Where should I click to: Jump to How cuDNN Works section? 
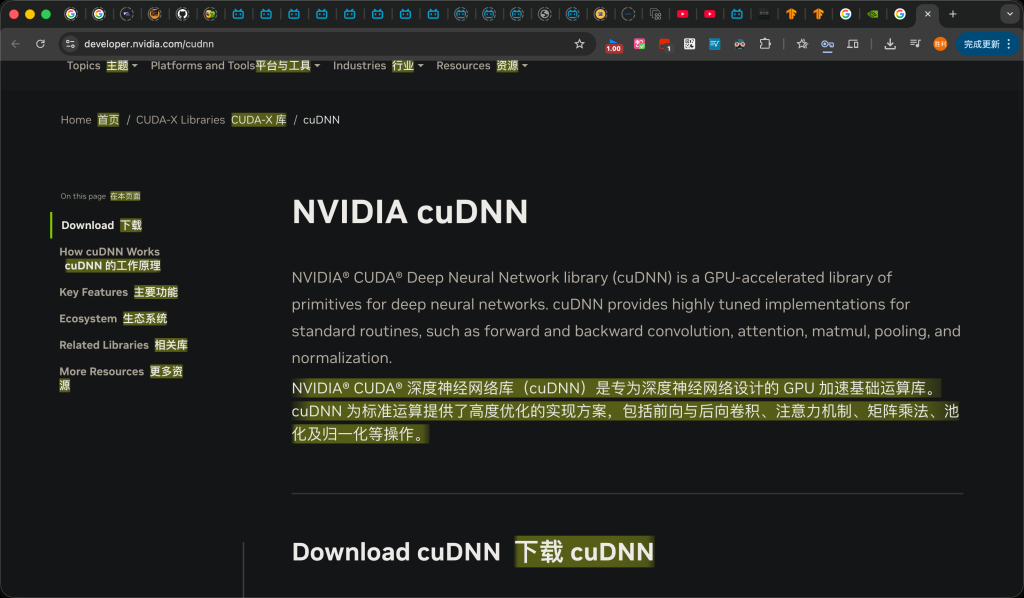pos(110,259)
